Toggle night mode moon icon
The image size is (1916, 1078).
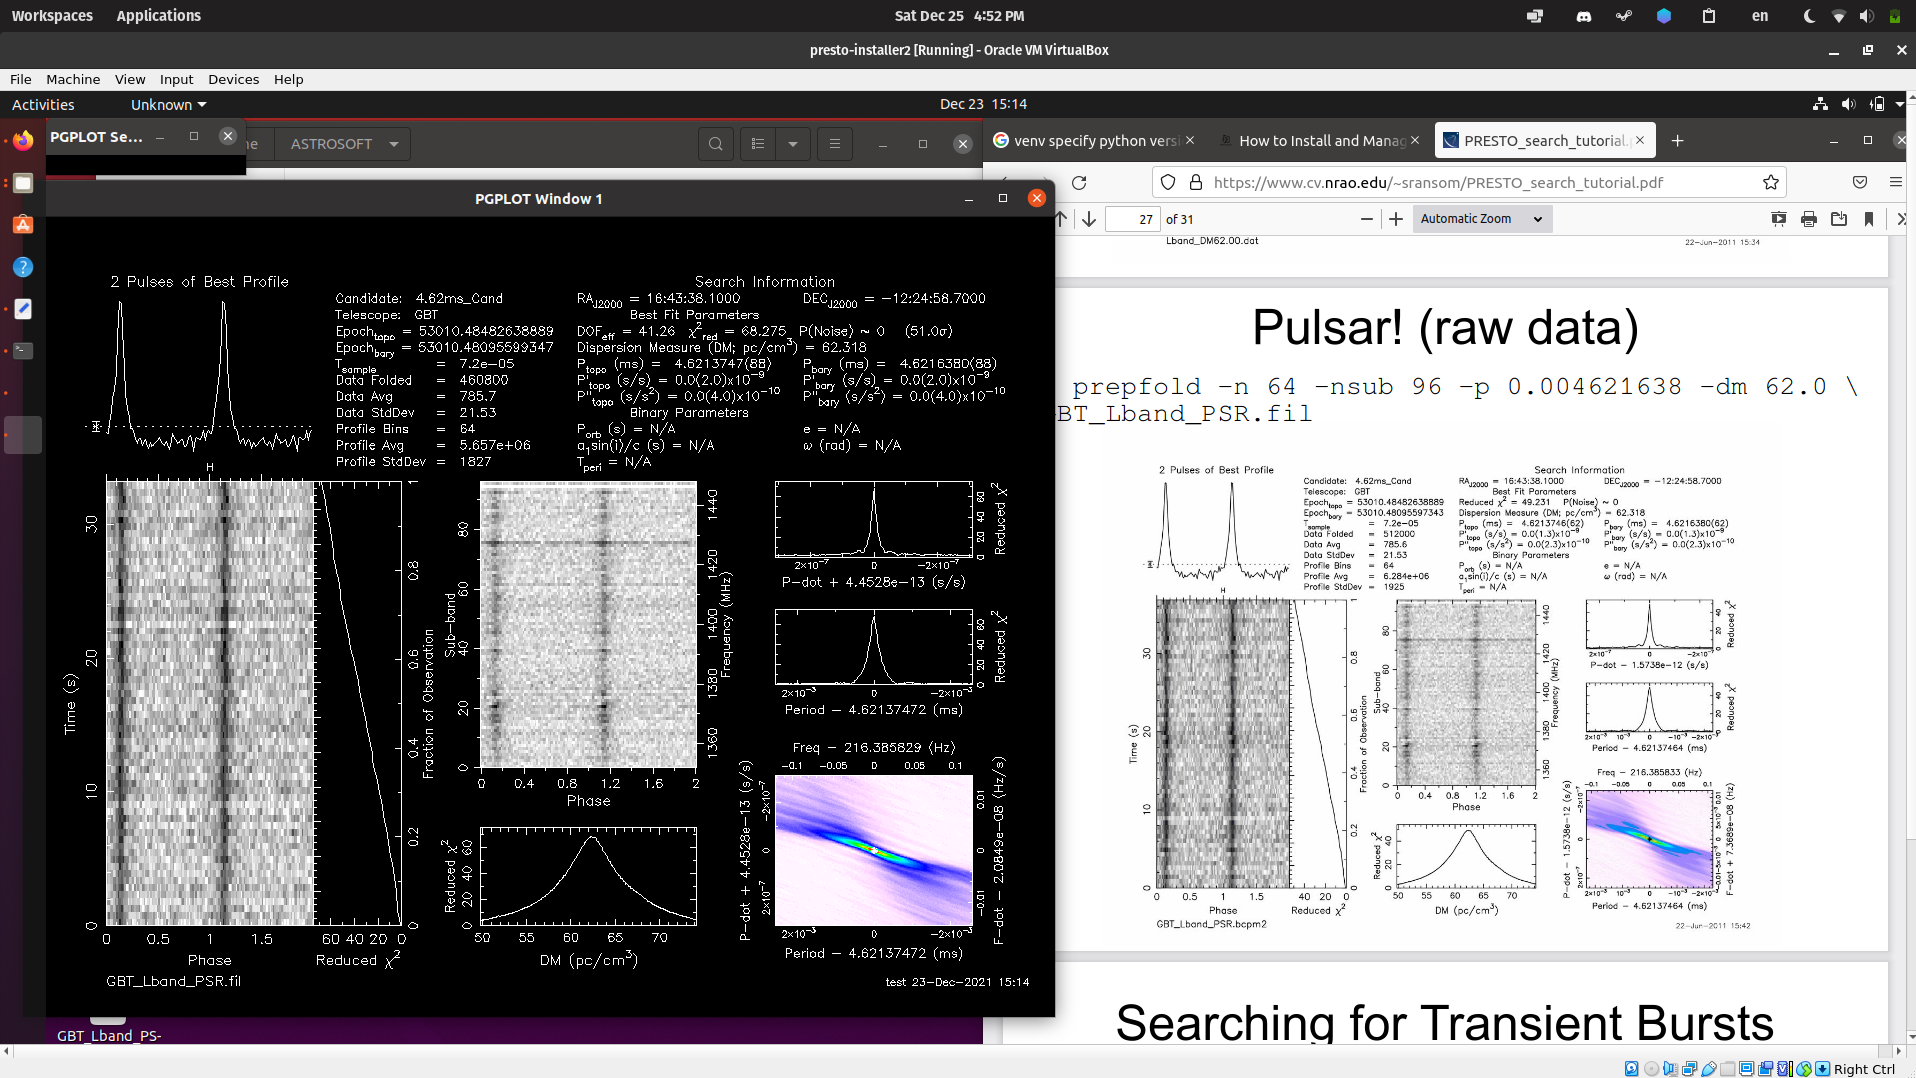click(x=1809, y=16)
